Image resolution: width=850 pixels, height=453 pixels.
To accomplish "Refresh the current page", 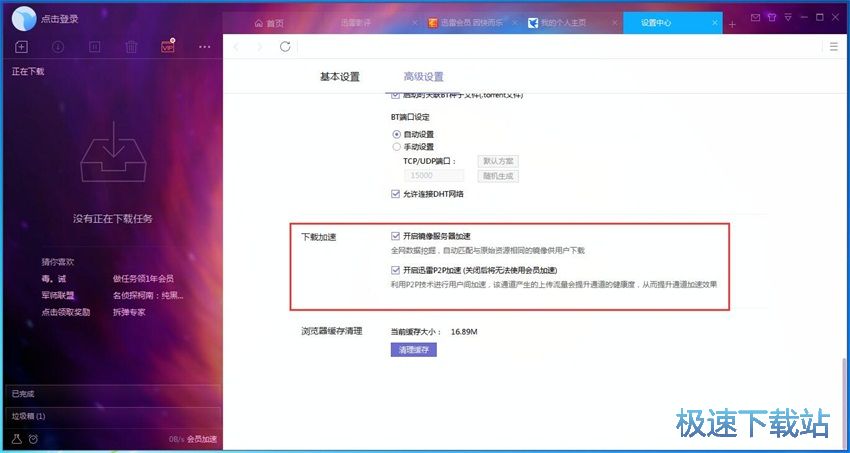I will click(x=285, y=47).
